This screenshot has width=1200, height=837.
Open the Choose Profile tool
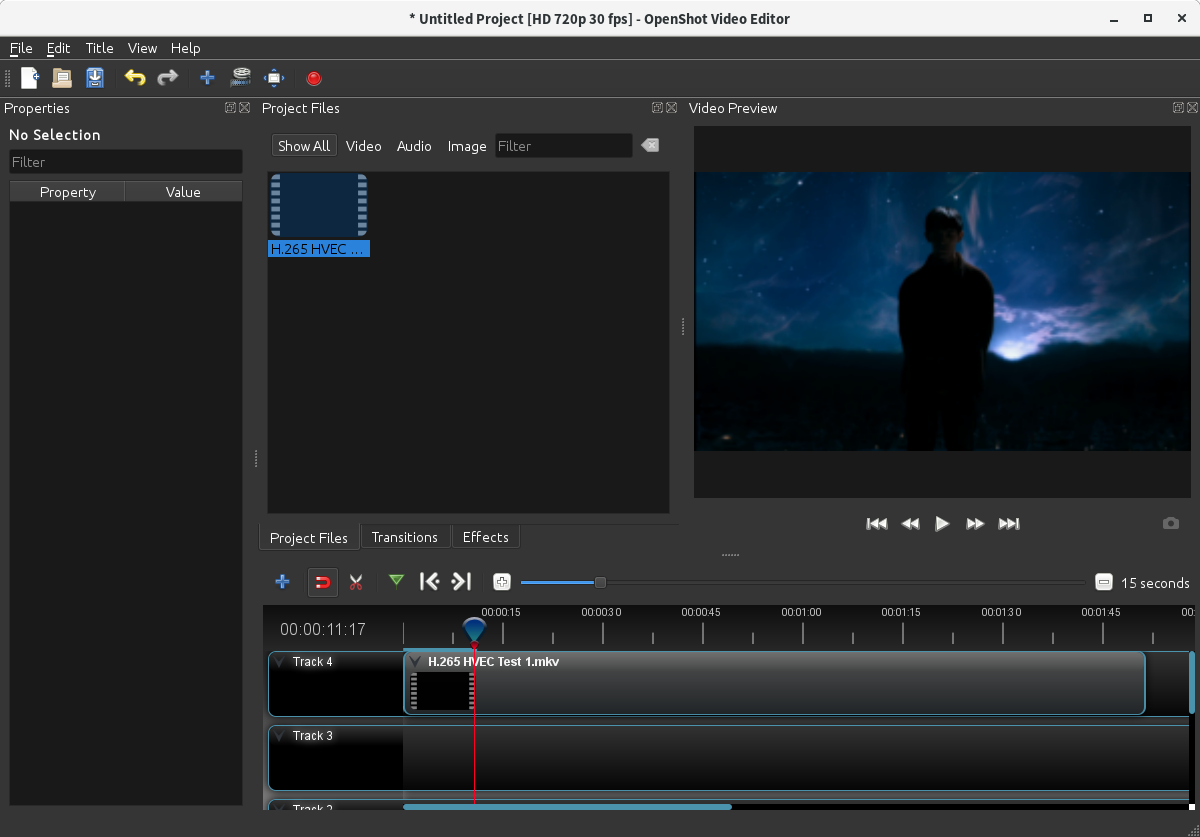(240, 78)
